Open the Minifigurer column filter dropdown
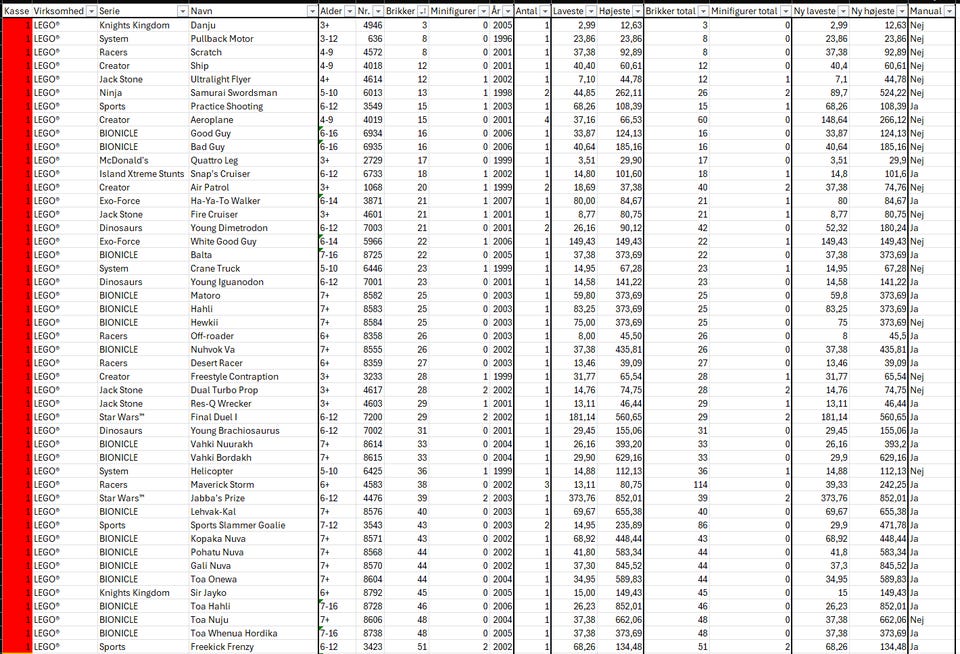This screenshot has width=960, height=654. [x=483, y=11]
